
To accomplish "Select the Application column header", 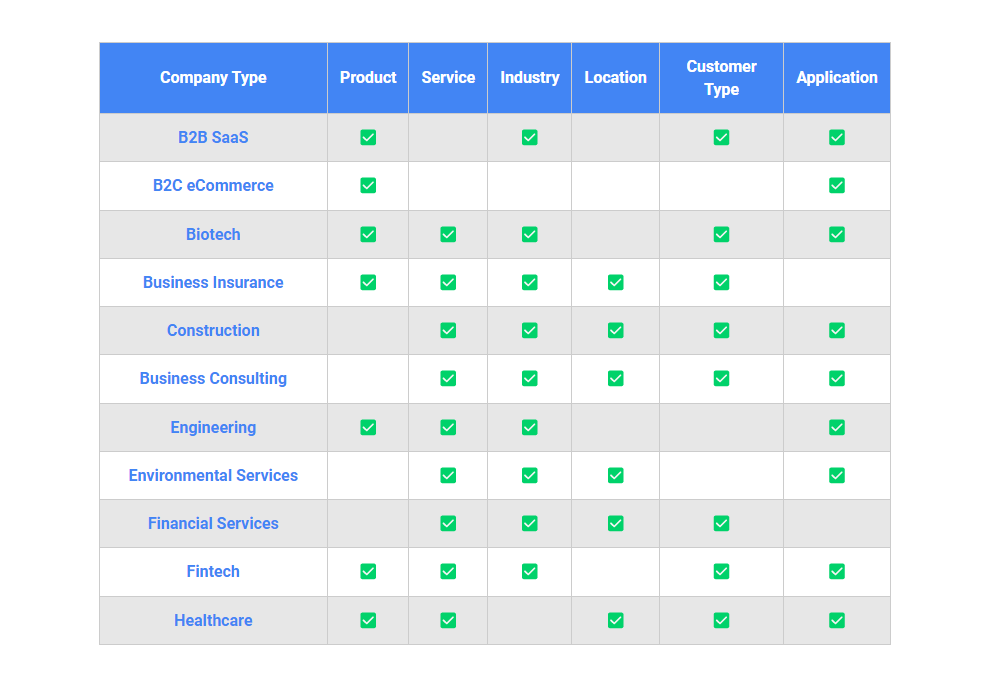I will click(836, 78).
